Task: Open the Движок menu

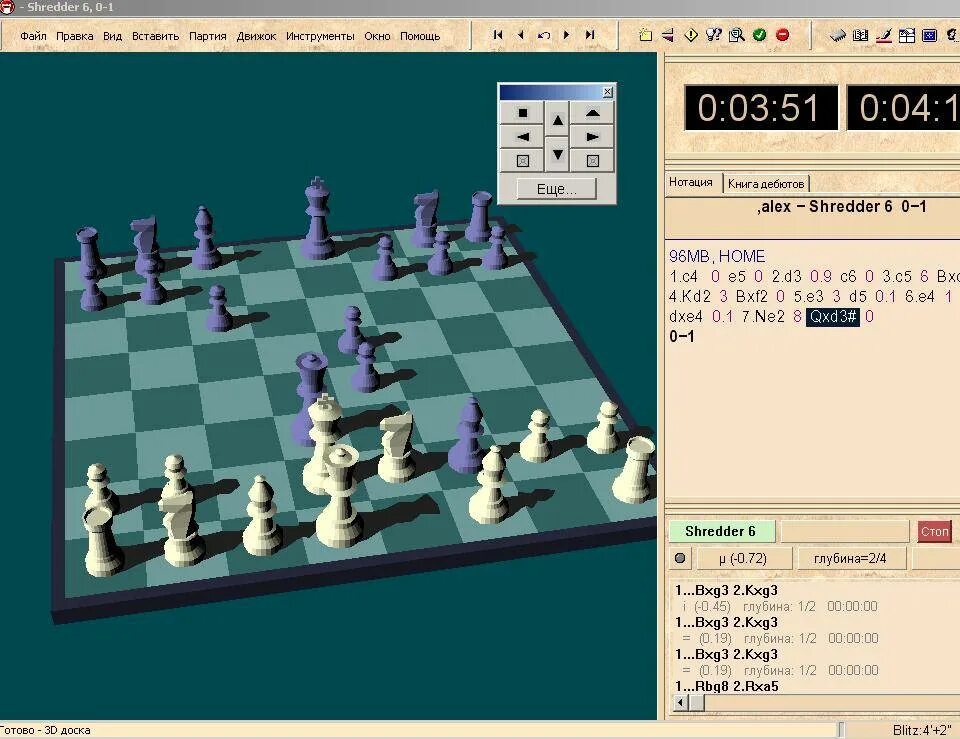Action: coord(256,36)
